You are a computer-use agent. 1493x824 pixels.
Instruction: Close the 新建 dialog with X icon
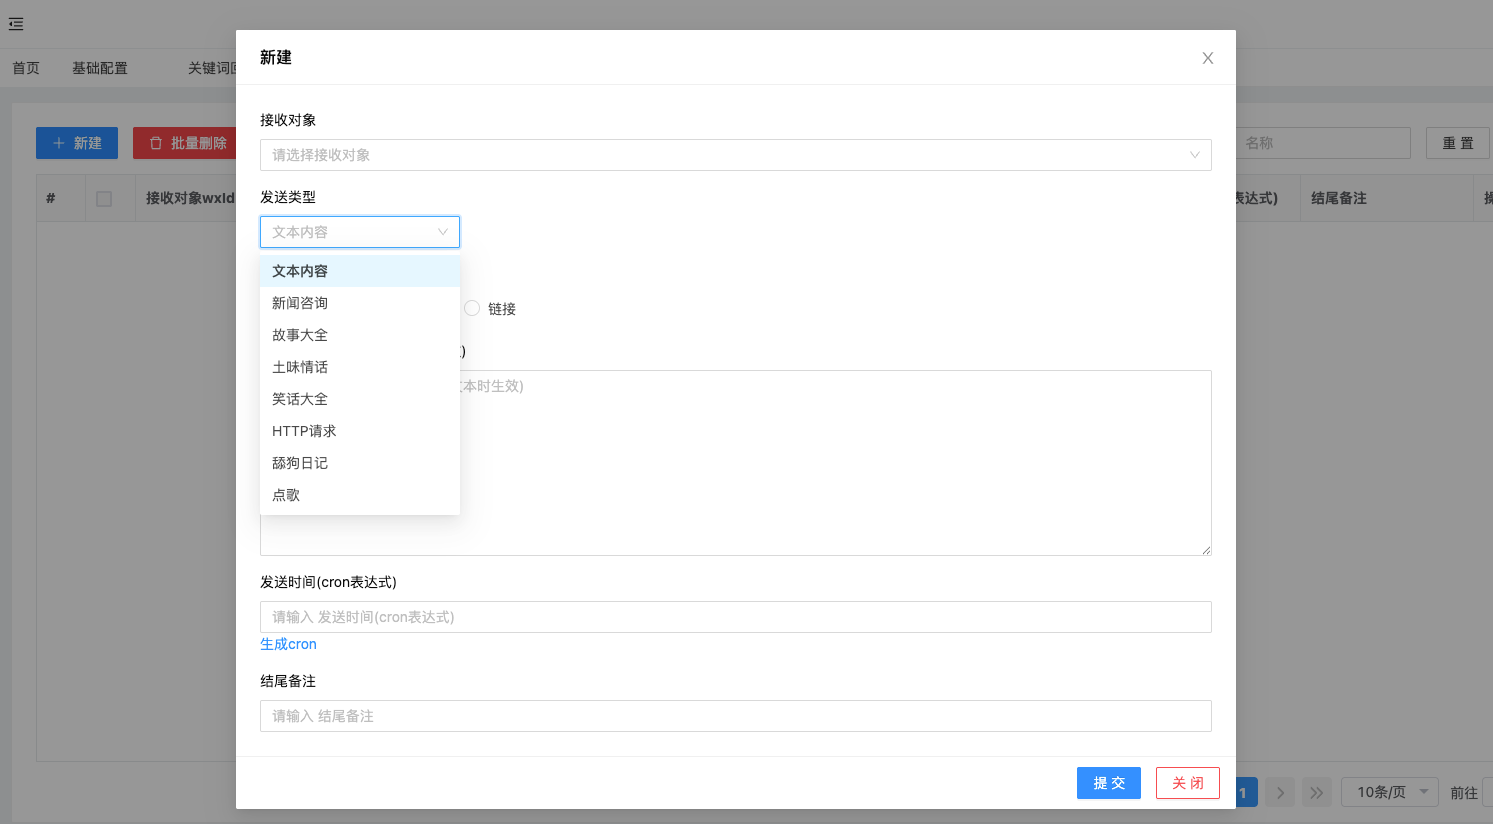pyautogui.click(x=1208, y=58)
